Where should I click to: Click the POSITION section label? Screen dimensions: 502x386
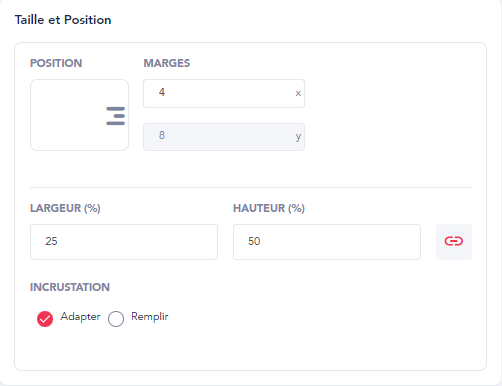coord(56,63)
